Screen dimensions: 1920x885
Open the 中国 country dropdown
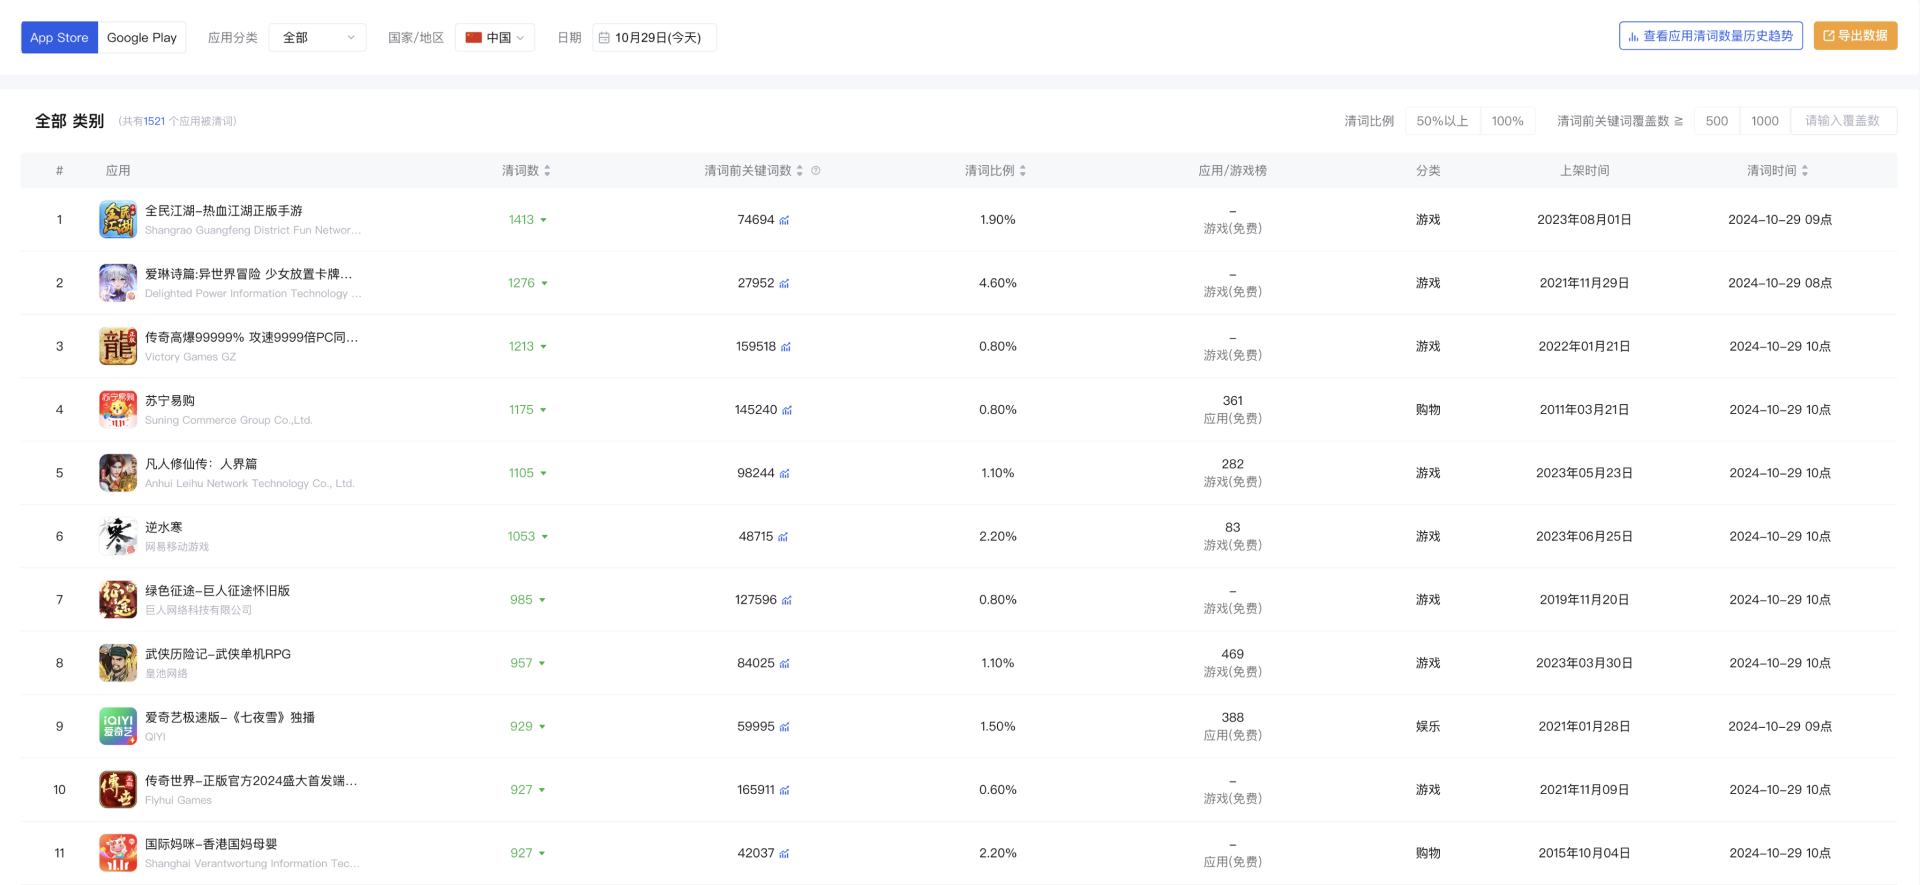click(495, 38)
